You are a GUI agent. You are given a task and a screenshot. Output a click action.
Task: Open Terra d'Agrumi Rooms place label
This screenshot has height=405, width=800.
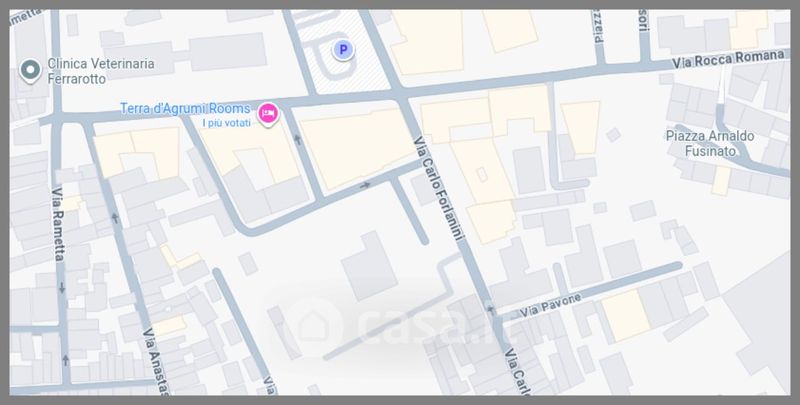coord(186,108)
